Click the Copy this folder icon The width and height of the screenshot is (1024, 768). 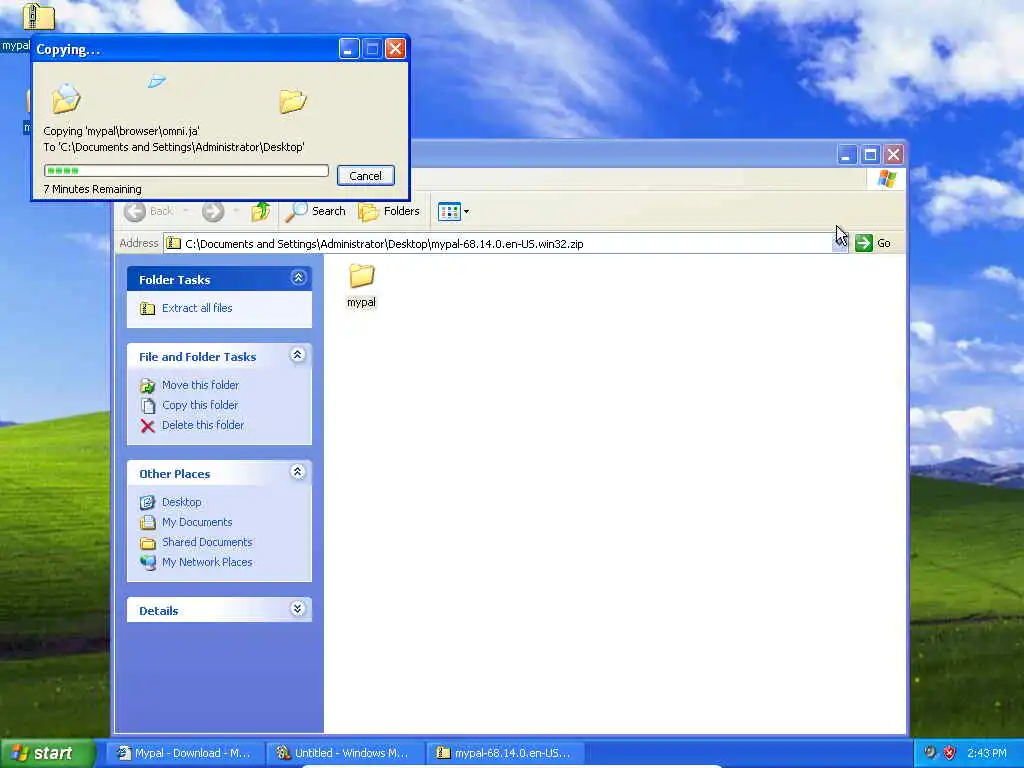[148, 406]
